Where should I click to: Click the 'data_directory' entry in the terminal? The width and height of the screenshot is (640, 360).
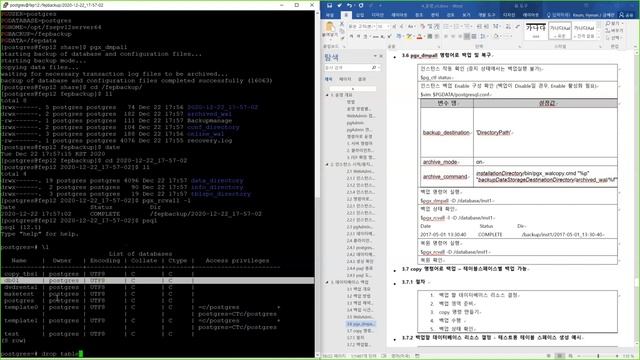click(217, 180)
